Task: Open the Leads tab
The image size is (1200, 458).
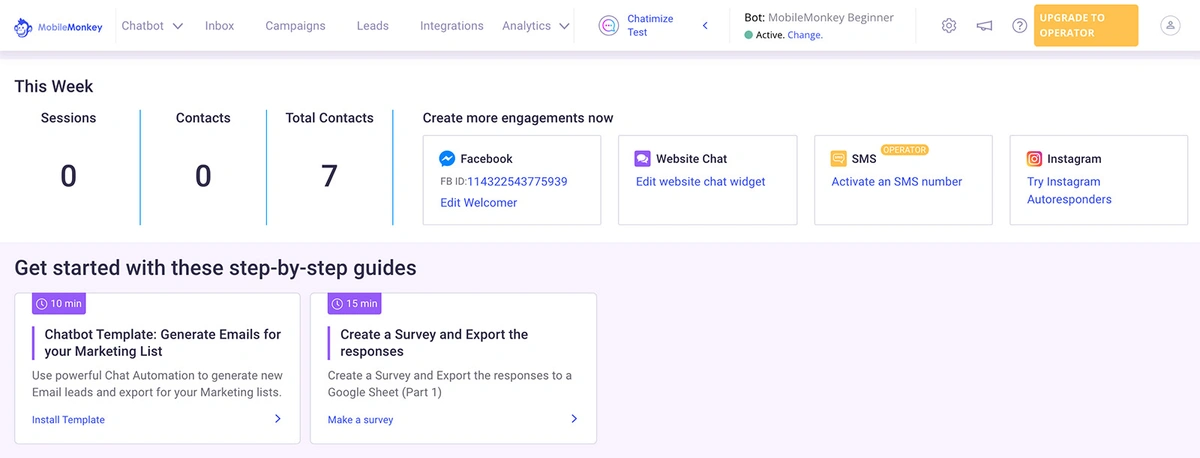Action: click(x=372, y=26)
